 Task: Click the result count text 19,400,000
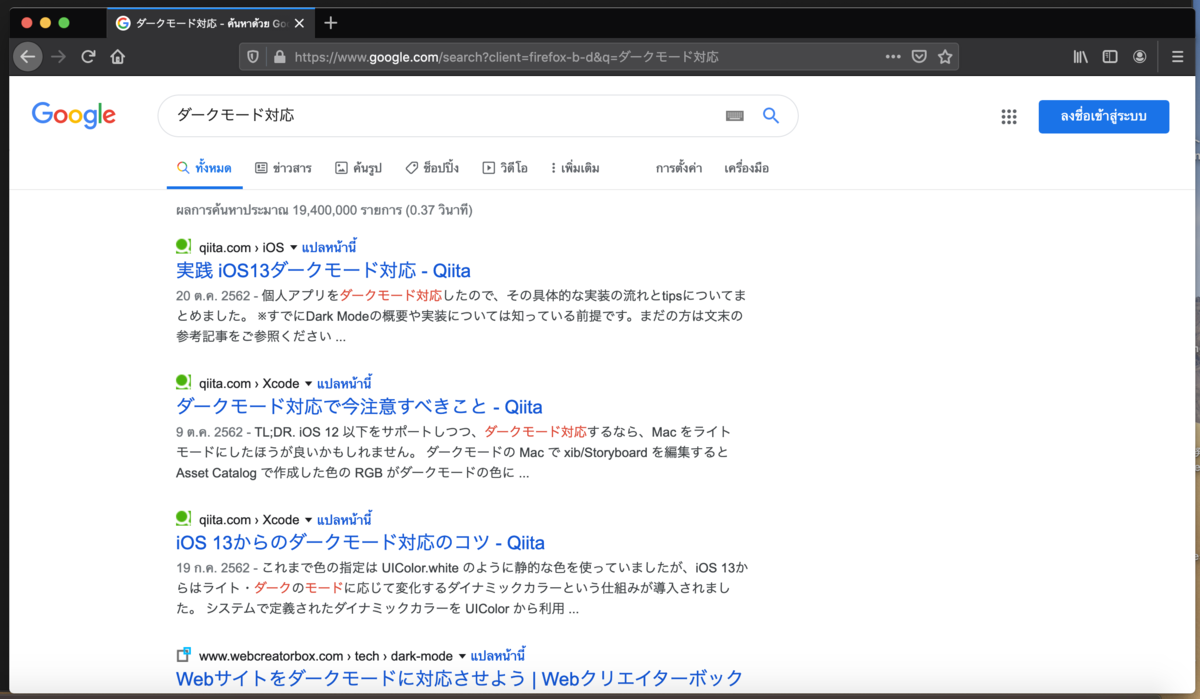322,211
